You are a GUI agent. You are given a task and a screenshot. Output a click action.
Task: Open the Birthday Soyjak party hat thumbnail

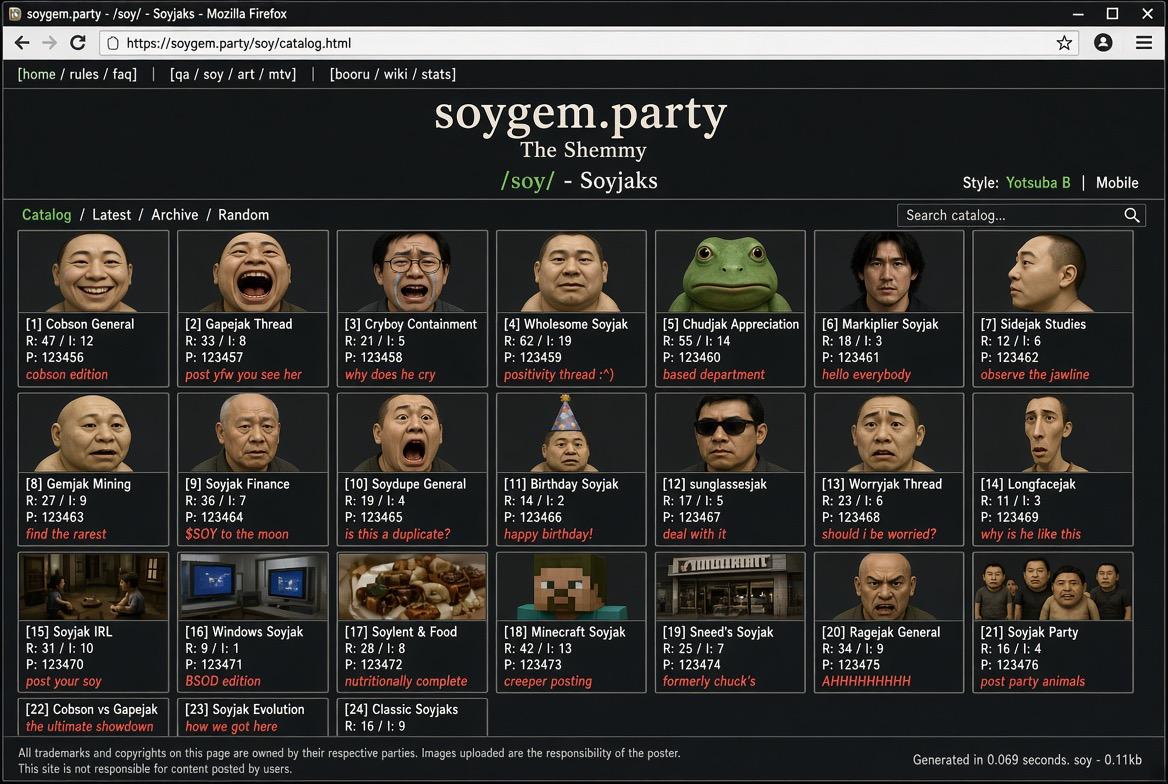coord(571,433)
